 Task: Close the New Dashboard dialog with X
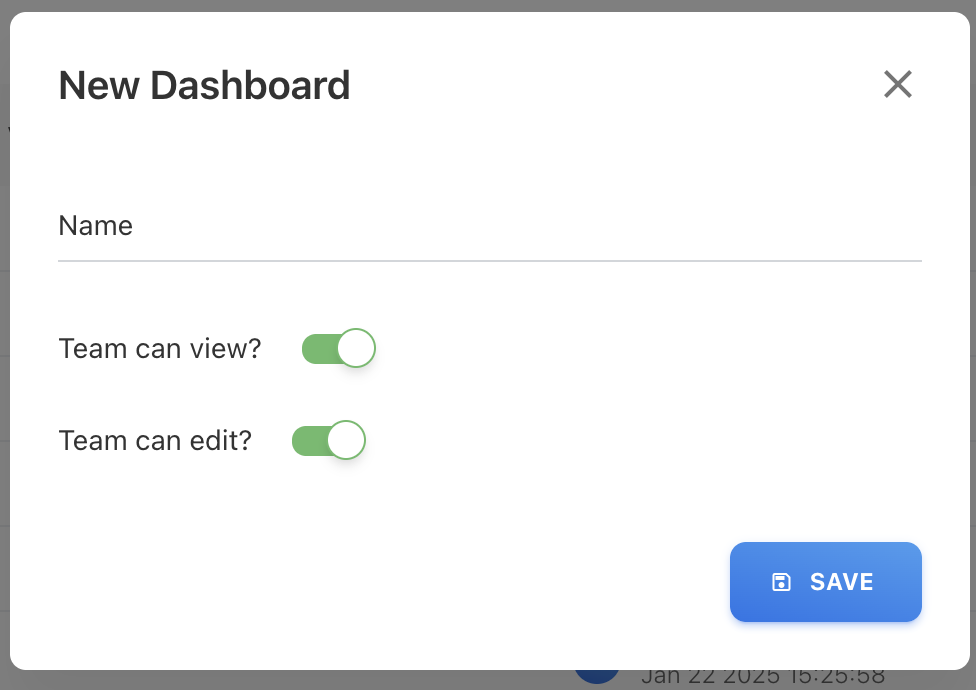coord(898,85)
